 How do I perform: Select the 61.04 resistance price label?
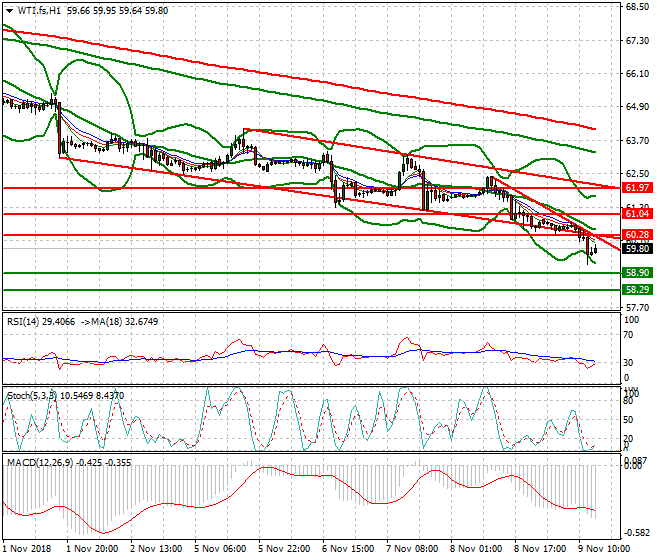tap(637, 214)
